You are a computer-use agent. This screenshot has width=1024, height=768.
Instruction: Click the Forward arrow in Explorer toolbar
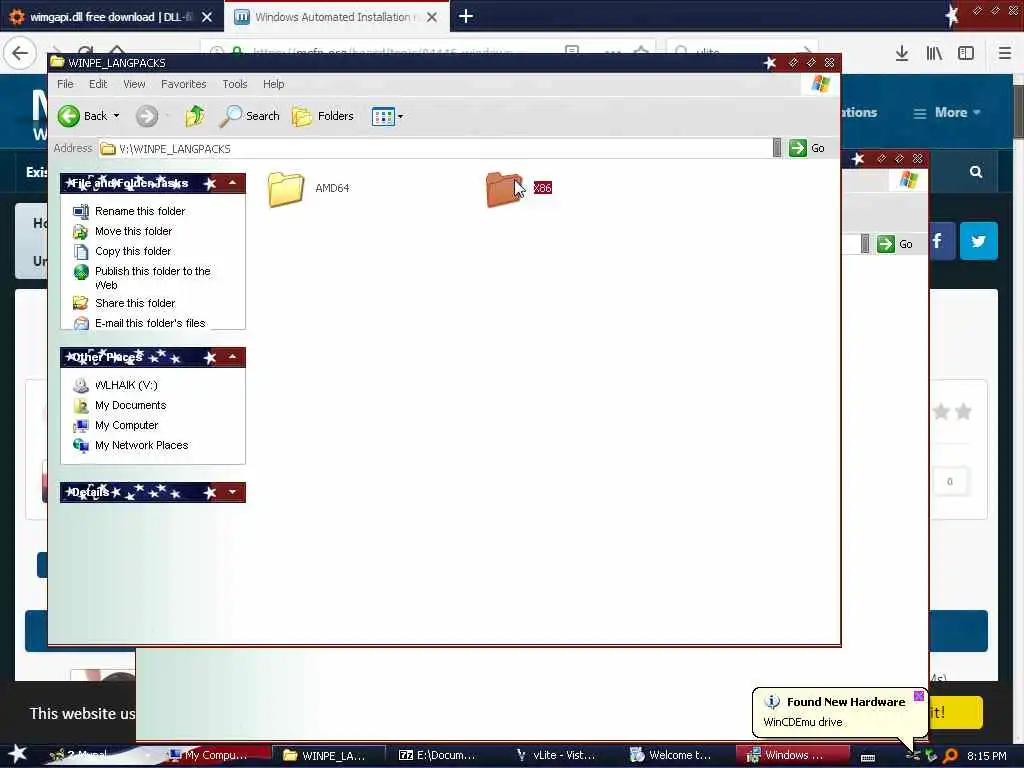click(x=147, y=116)
